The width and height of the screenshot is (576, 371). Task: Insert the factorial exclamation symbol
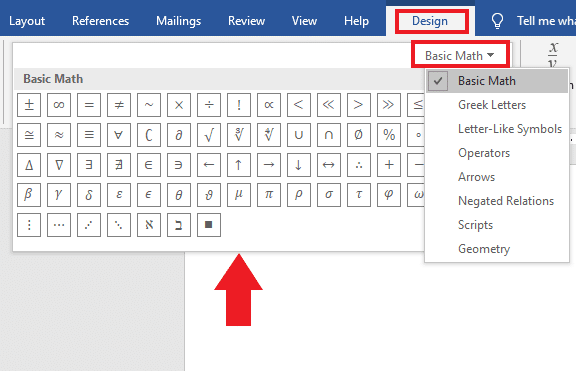point(239,105)
